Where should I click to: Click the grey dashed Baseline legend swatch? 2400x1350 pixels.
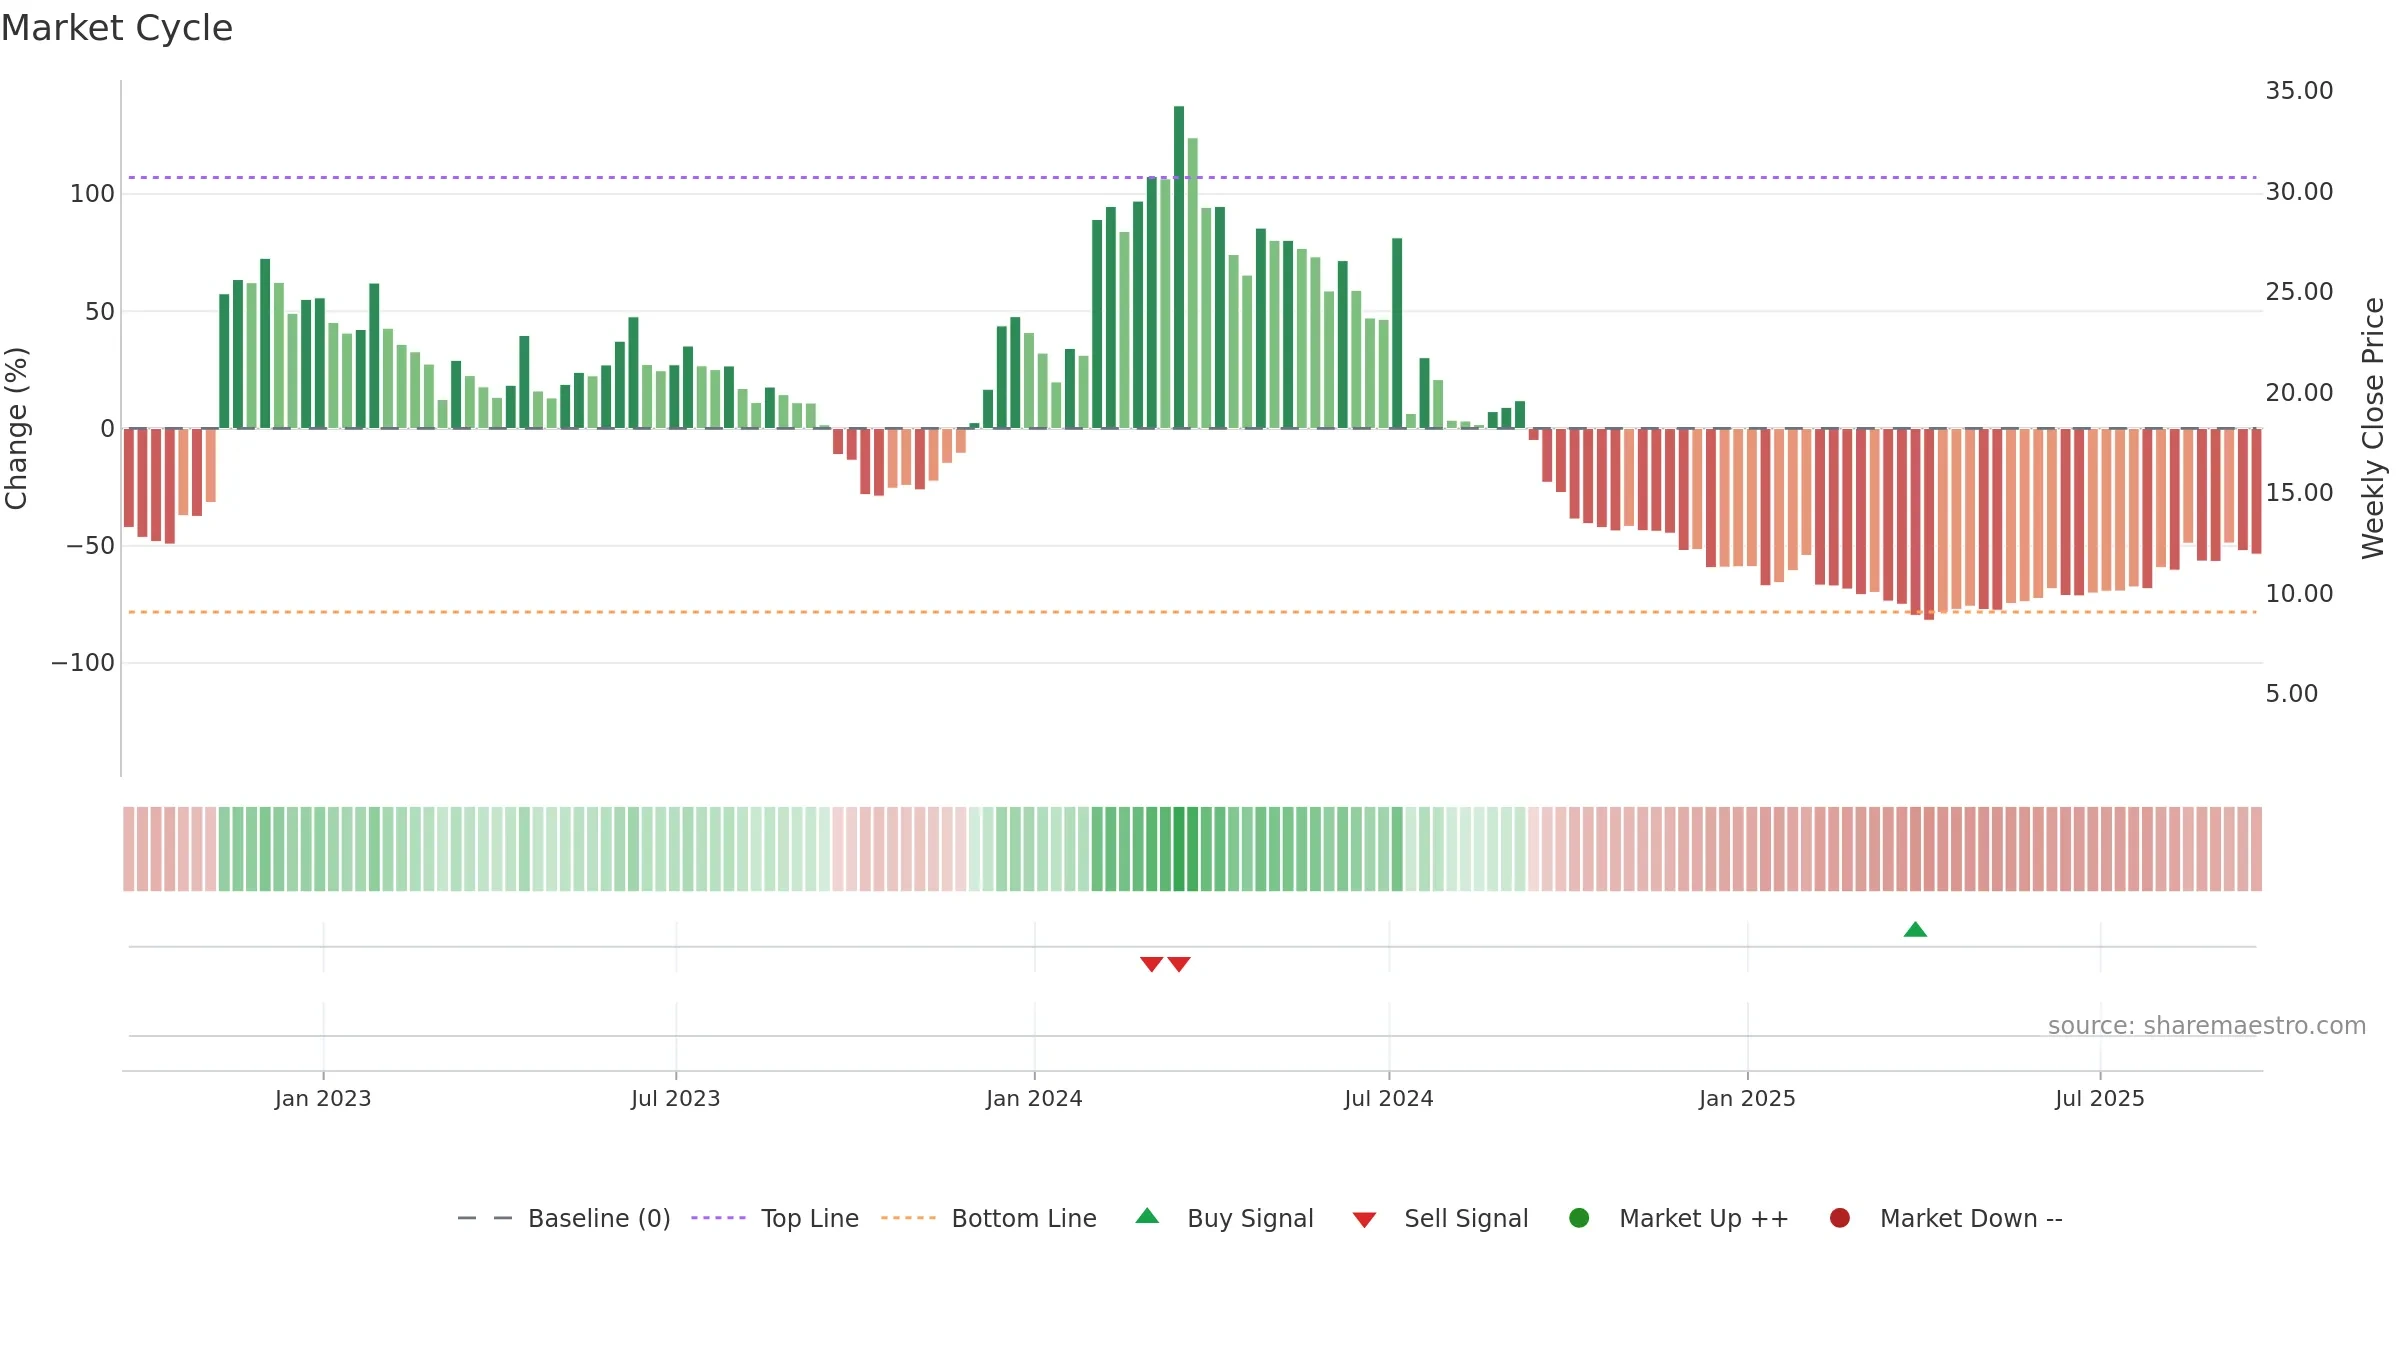point(484,1218)
